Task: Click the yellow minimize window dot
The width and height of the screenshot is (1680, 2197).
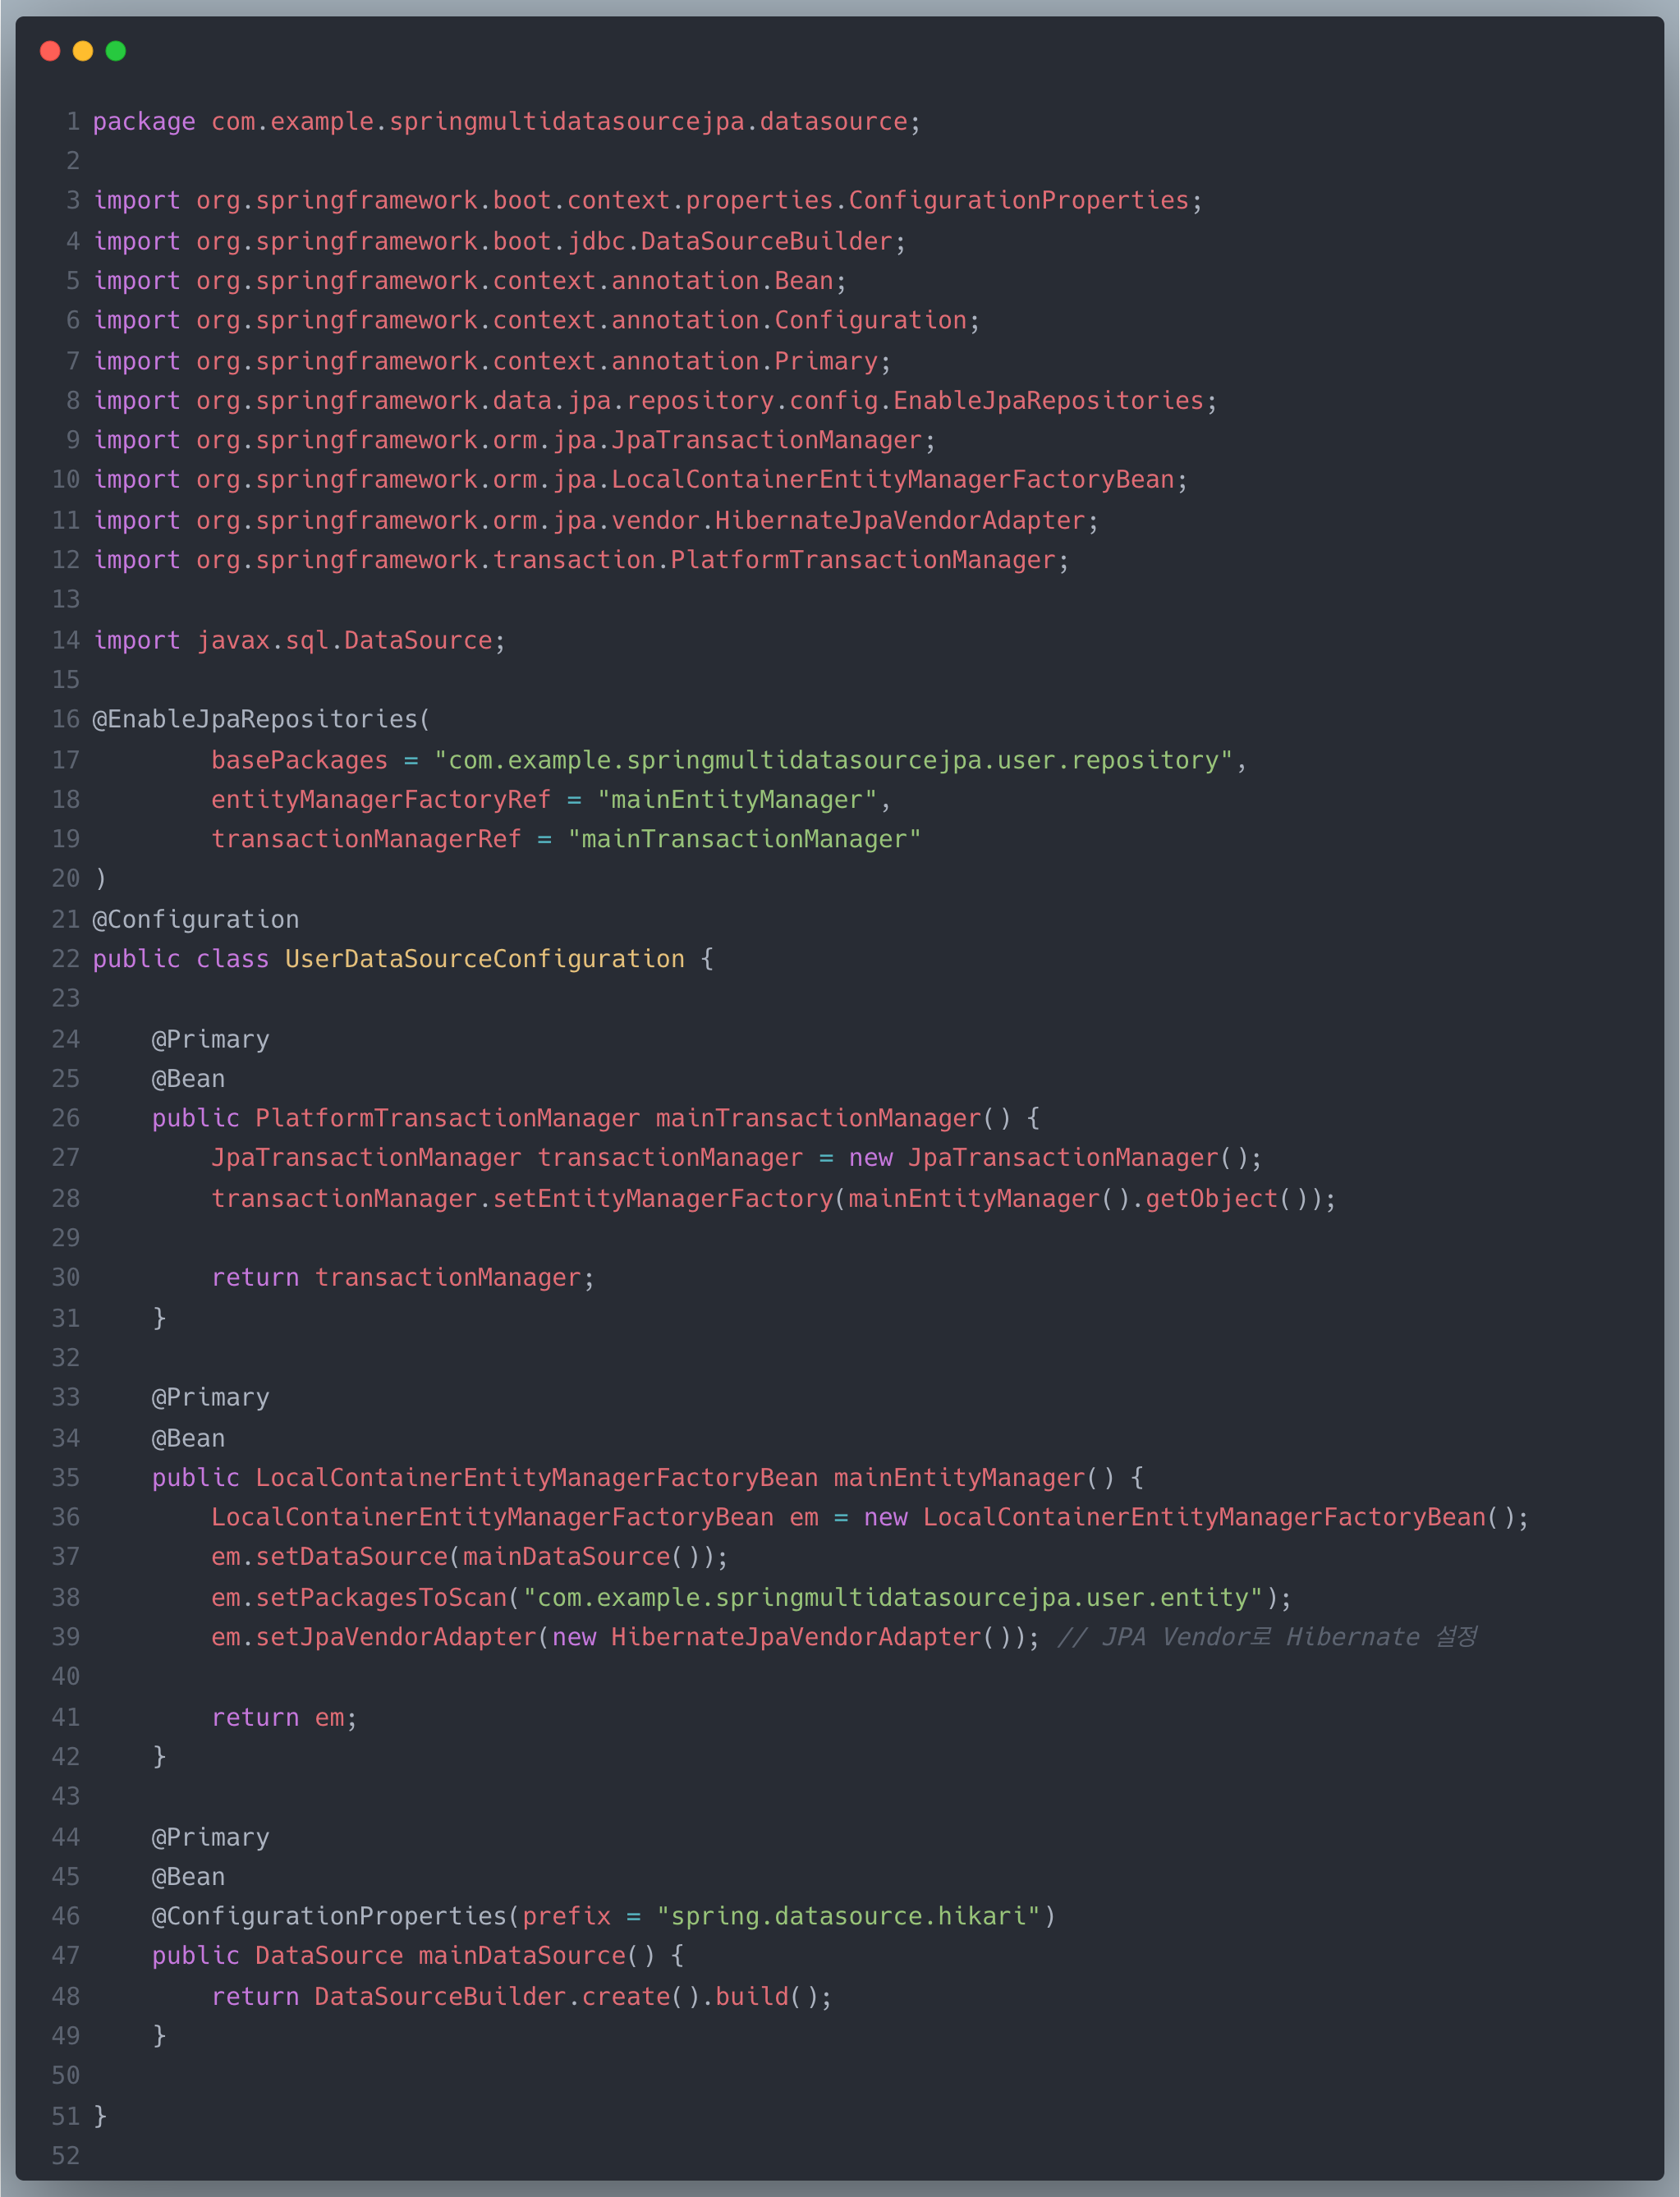Action: coord(83,50)
